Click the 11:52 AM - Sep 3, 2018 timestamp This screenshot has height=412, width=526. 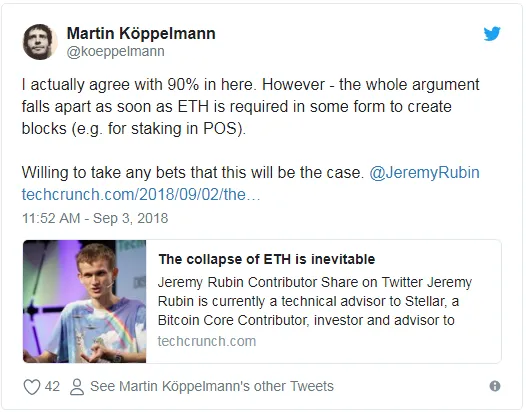point(95,218)
